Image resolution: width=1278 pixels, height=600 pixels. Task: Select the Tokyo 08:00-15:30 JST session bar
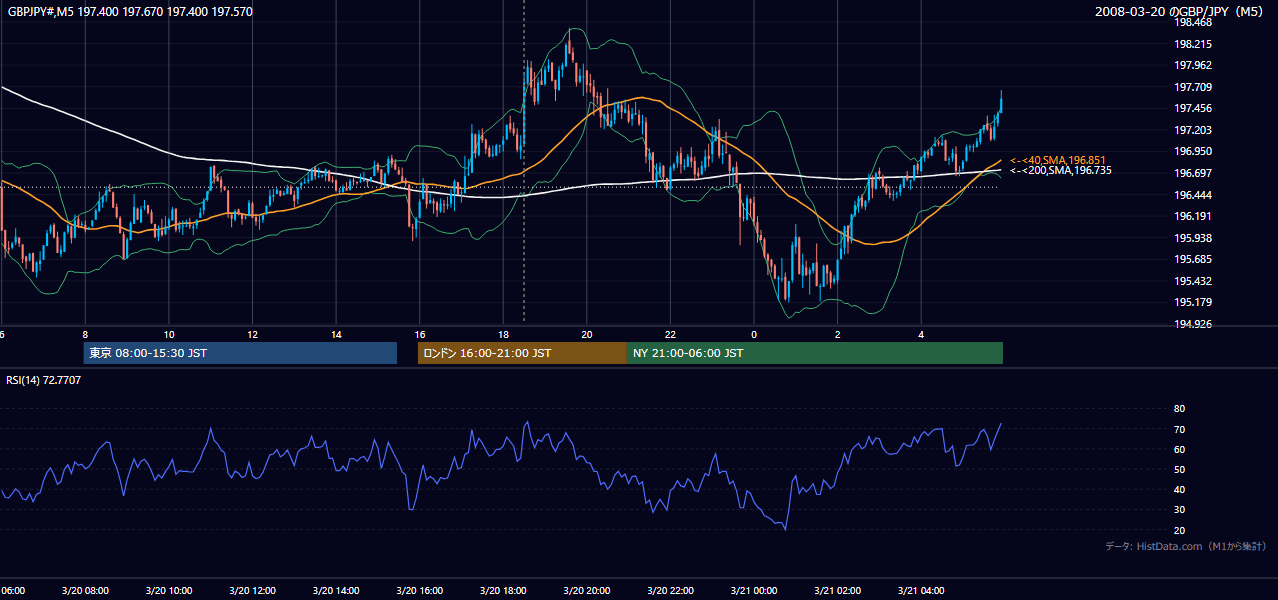(x=240, y=353)
